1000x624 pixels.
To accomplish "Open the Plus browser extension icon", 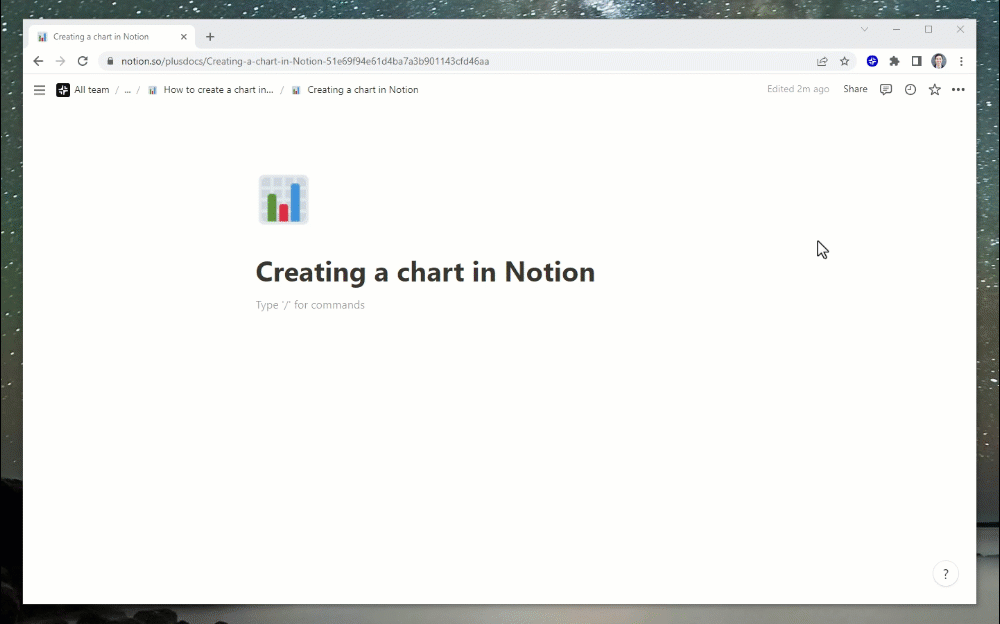I will point(871,60).
